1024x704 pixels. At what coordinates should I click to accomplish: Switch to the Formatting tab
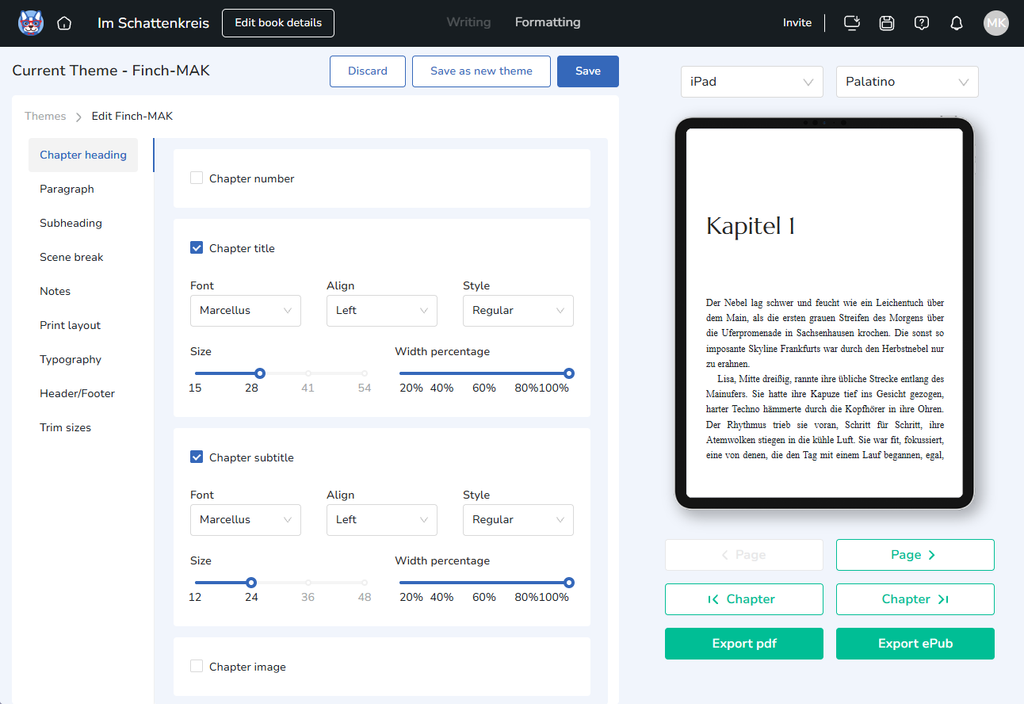pyautogui.click(x=547, y=22)
